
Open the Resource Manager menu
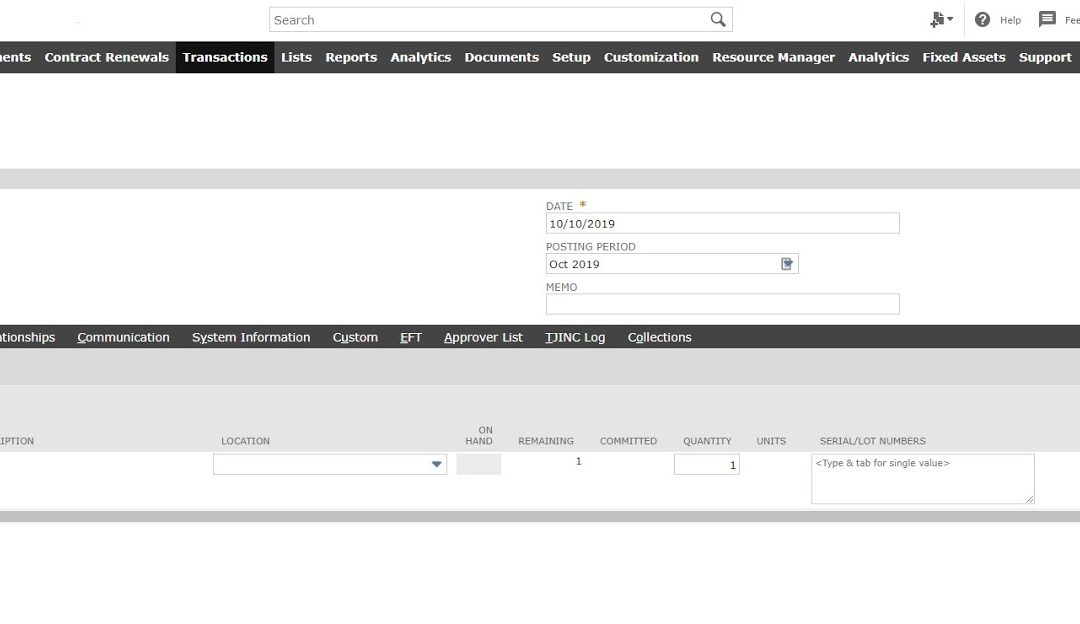pyautogui.click(x=773, y=57)
